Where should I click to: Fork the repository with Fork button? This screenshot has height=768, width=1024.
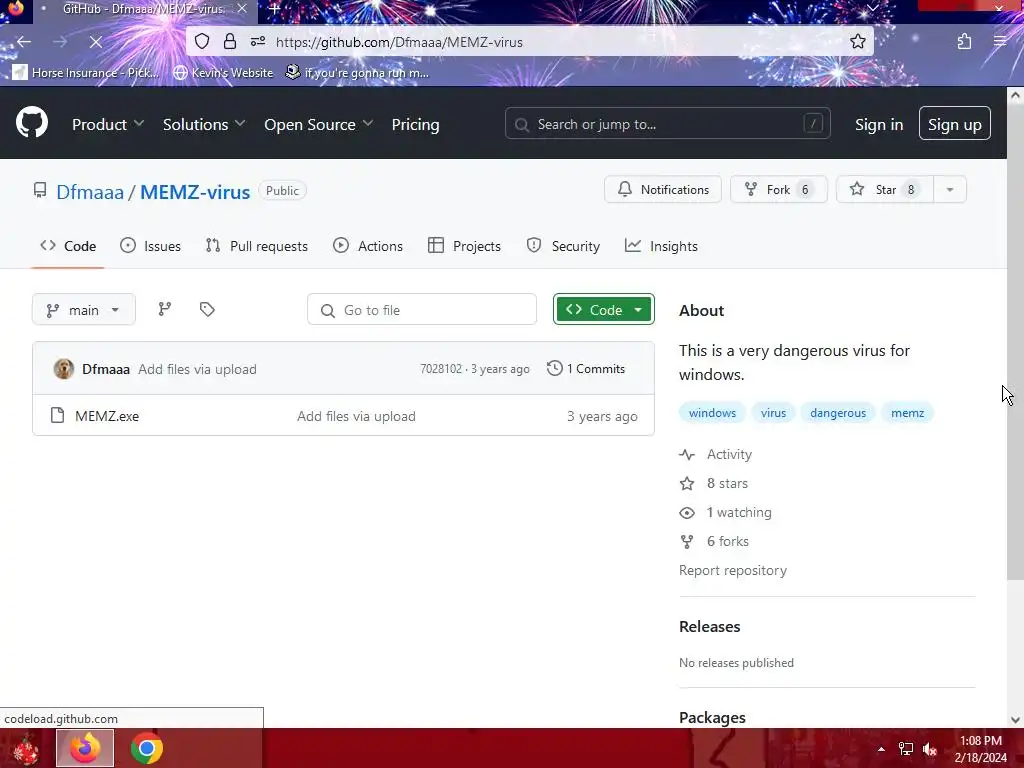(x=778, y=189)
